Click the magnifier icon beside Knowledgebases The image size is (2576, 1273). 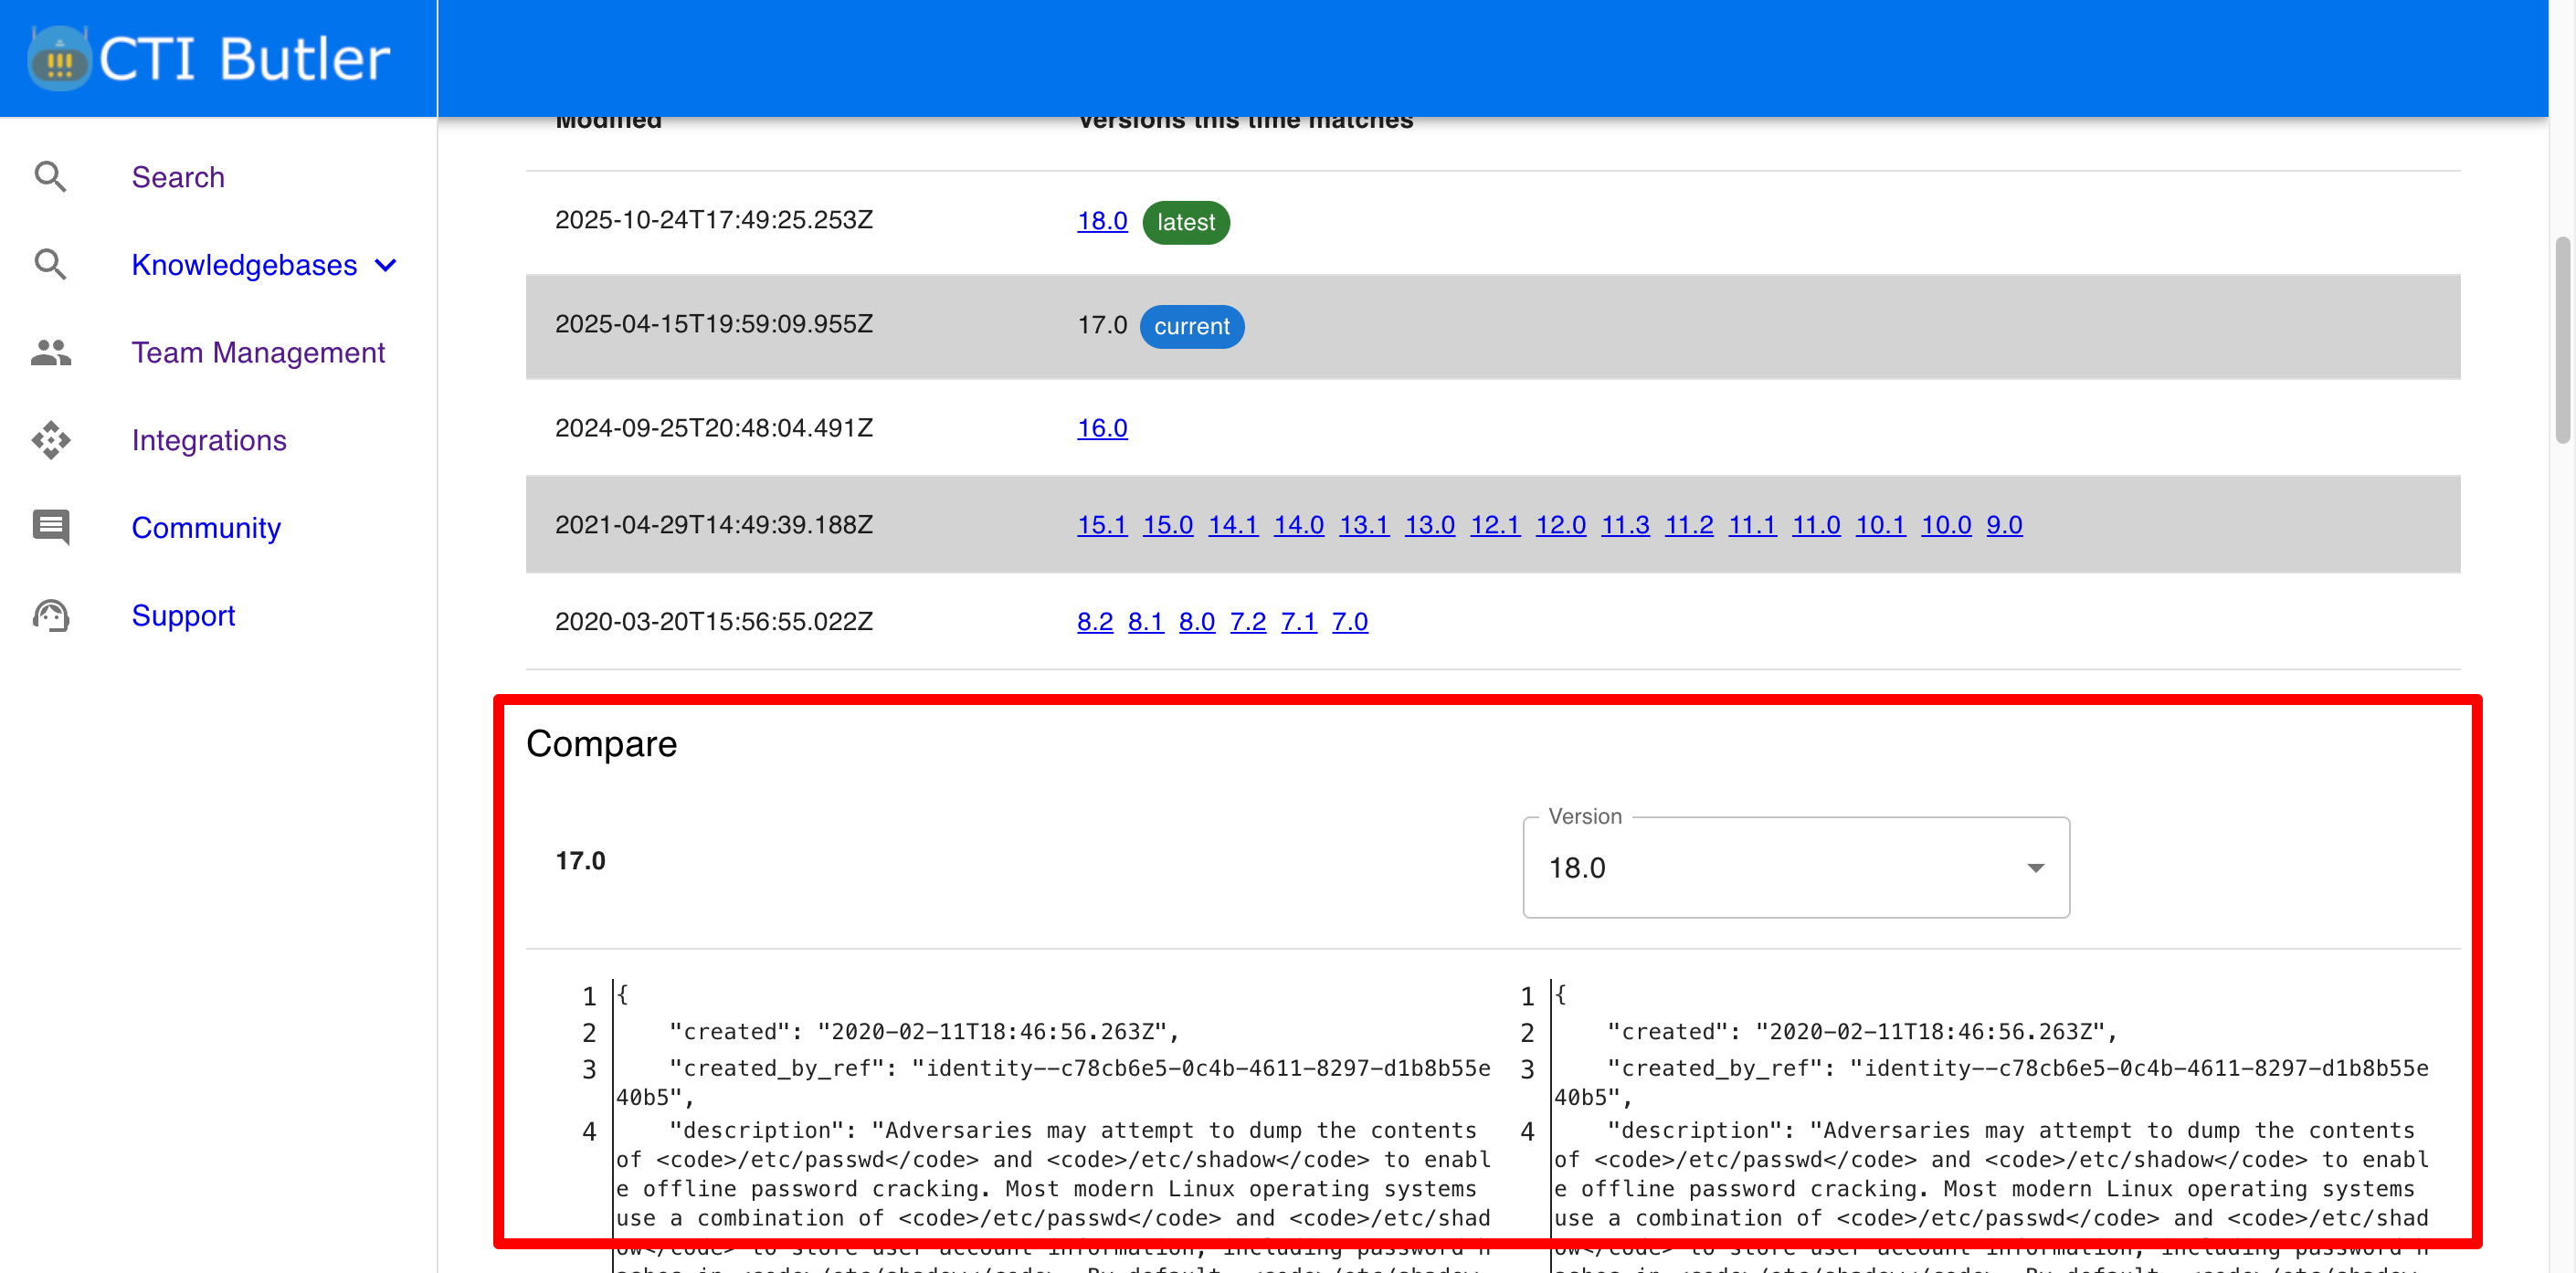(x=50, y=265)
